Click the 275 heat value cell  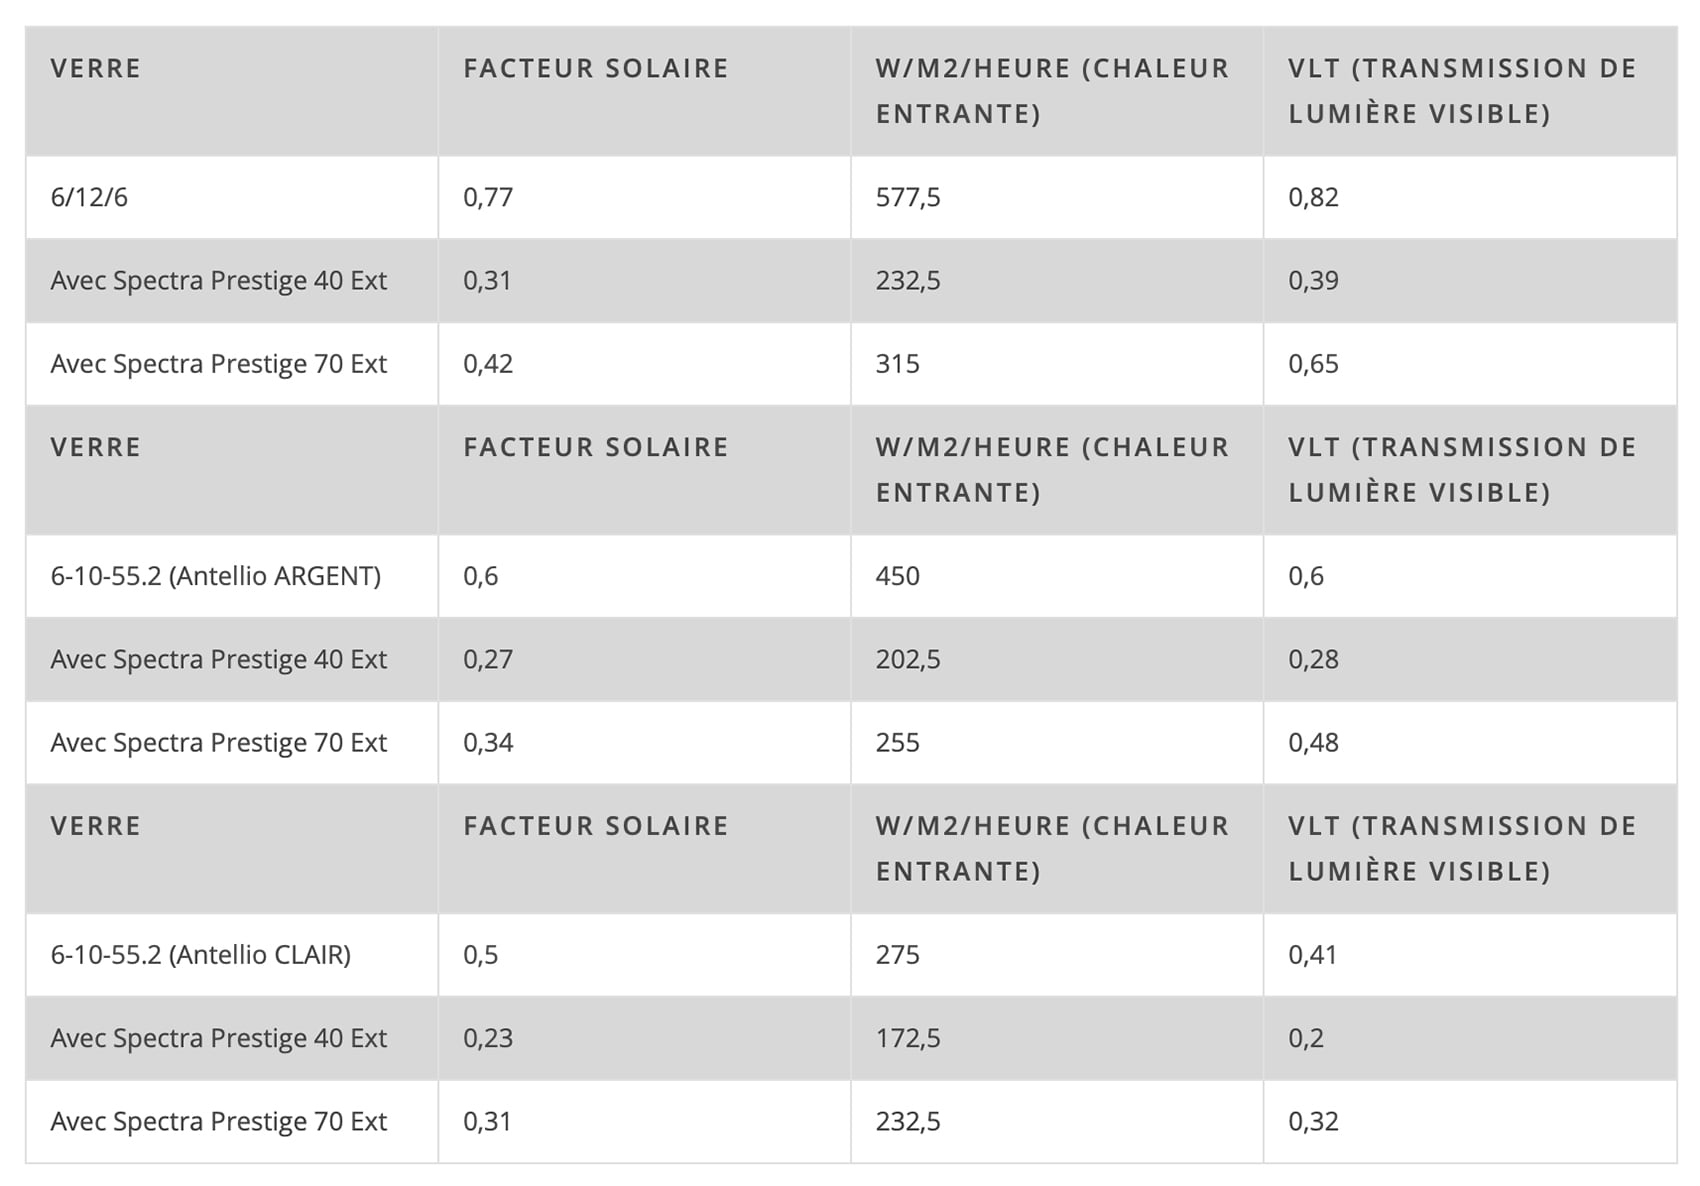click(x=897, y=955)
